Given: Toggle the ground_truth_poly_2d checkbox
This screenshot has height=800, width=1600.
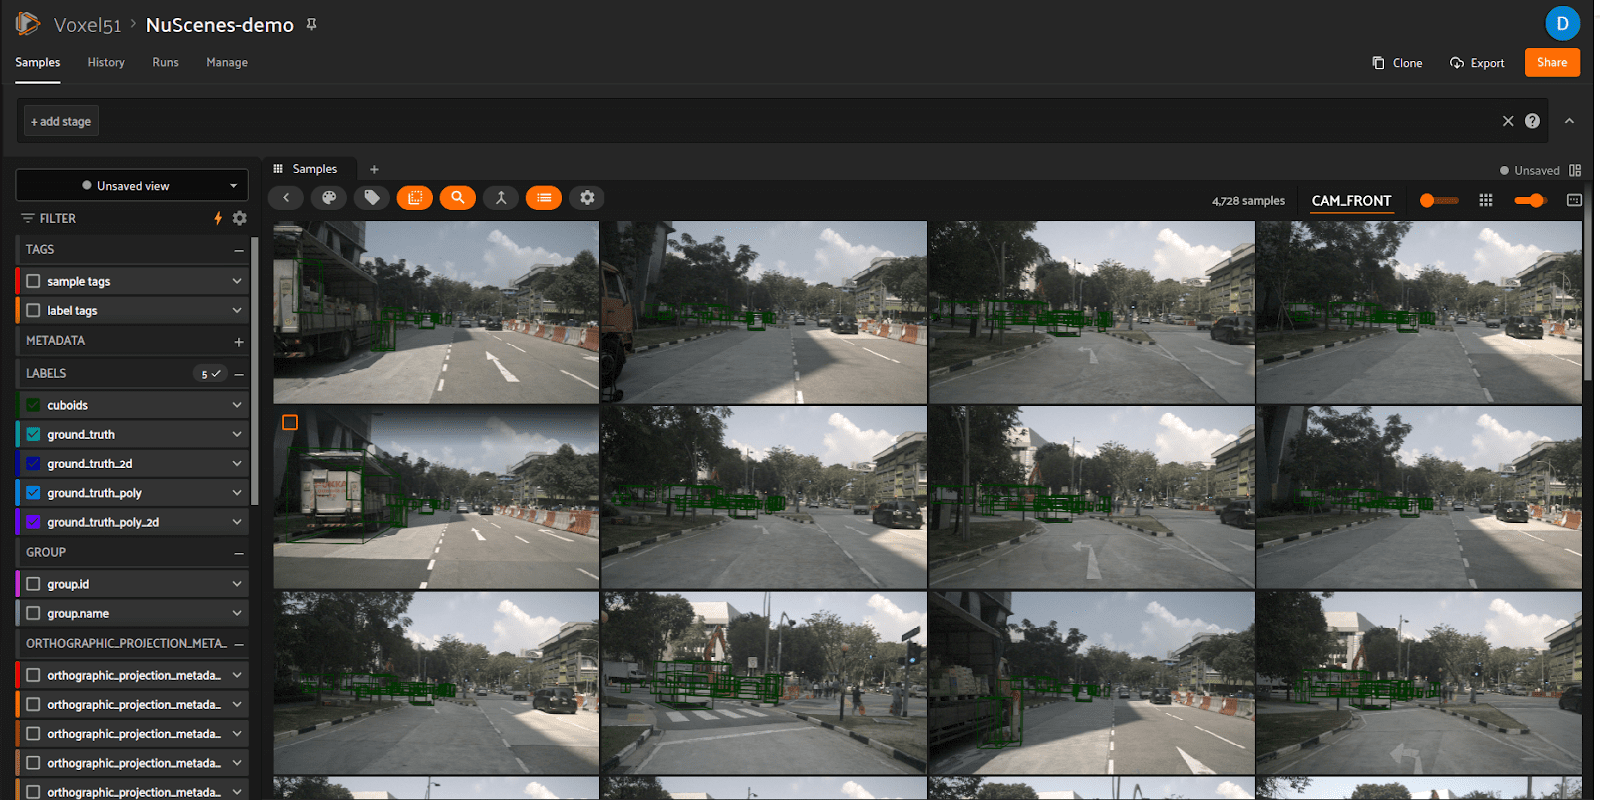Looking at the screenshot, I should coord(33,522).
